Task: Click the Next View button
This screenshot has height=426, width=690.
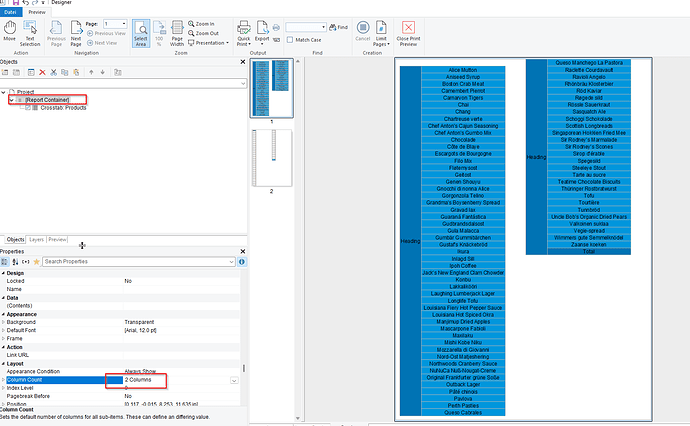Action: point(102,43)
